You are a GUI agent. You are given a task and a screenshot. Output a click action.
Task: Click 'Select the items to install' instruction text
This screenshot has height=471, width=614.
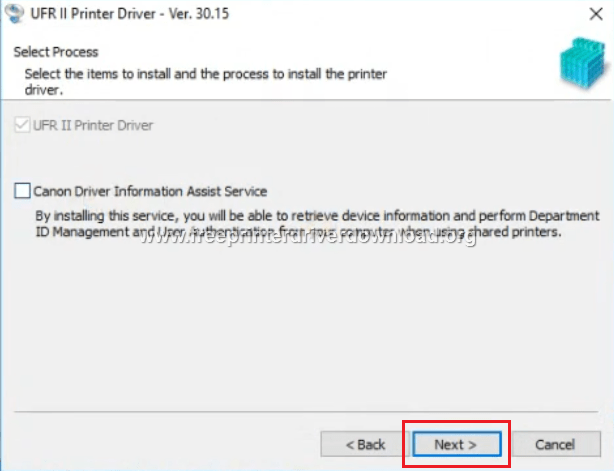pos(206,81)
